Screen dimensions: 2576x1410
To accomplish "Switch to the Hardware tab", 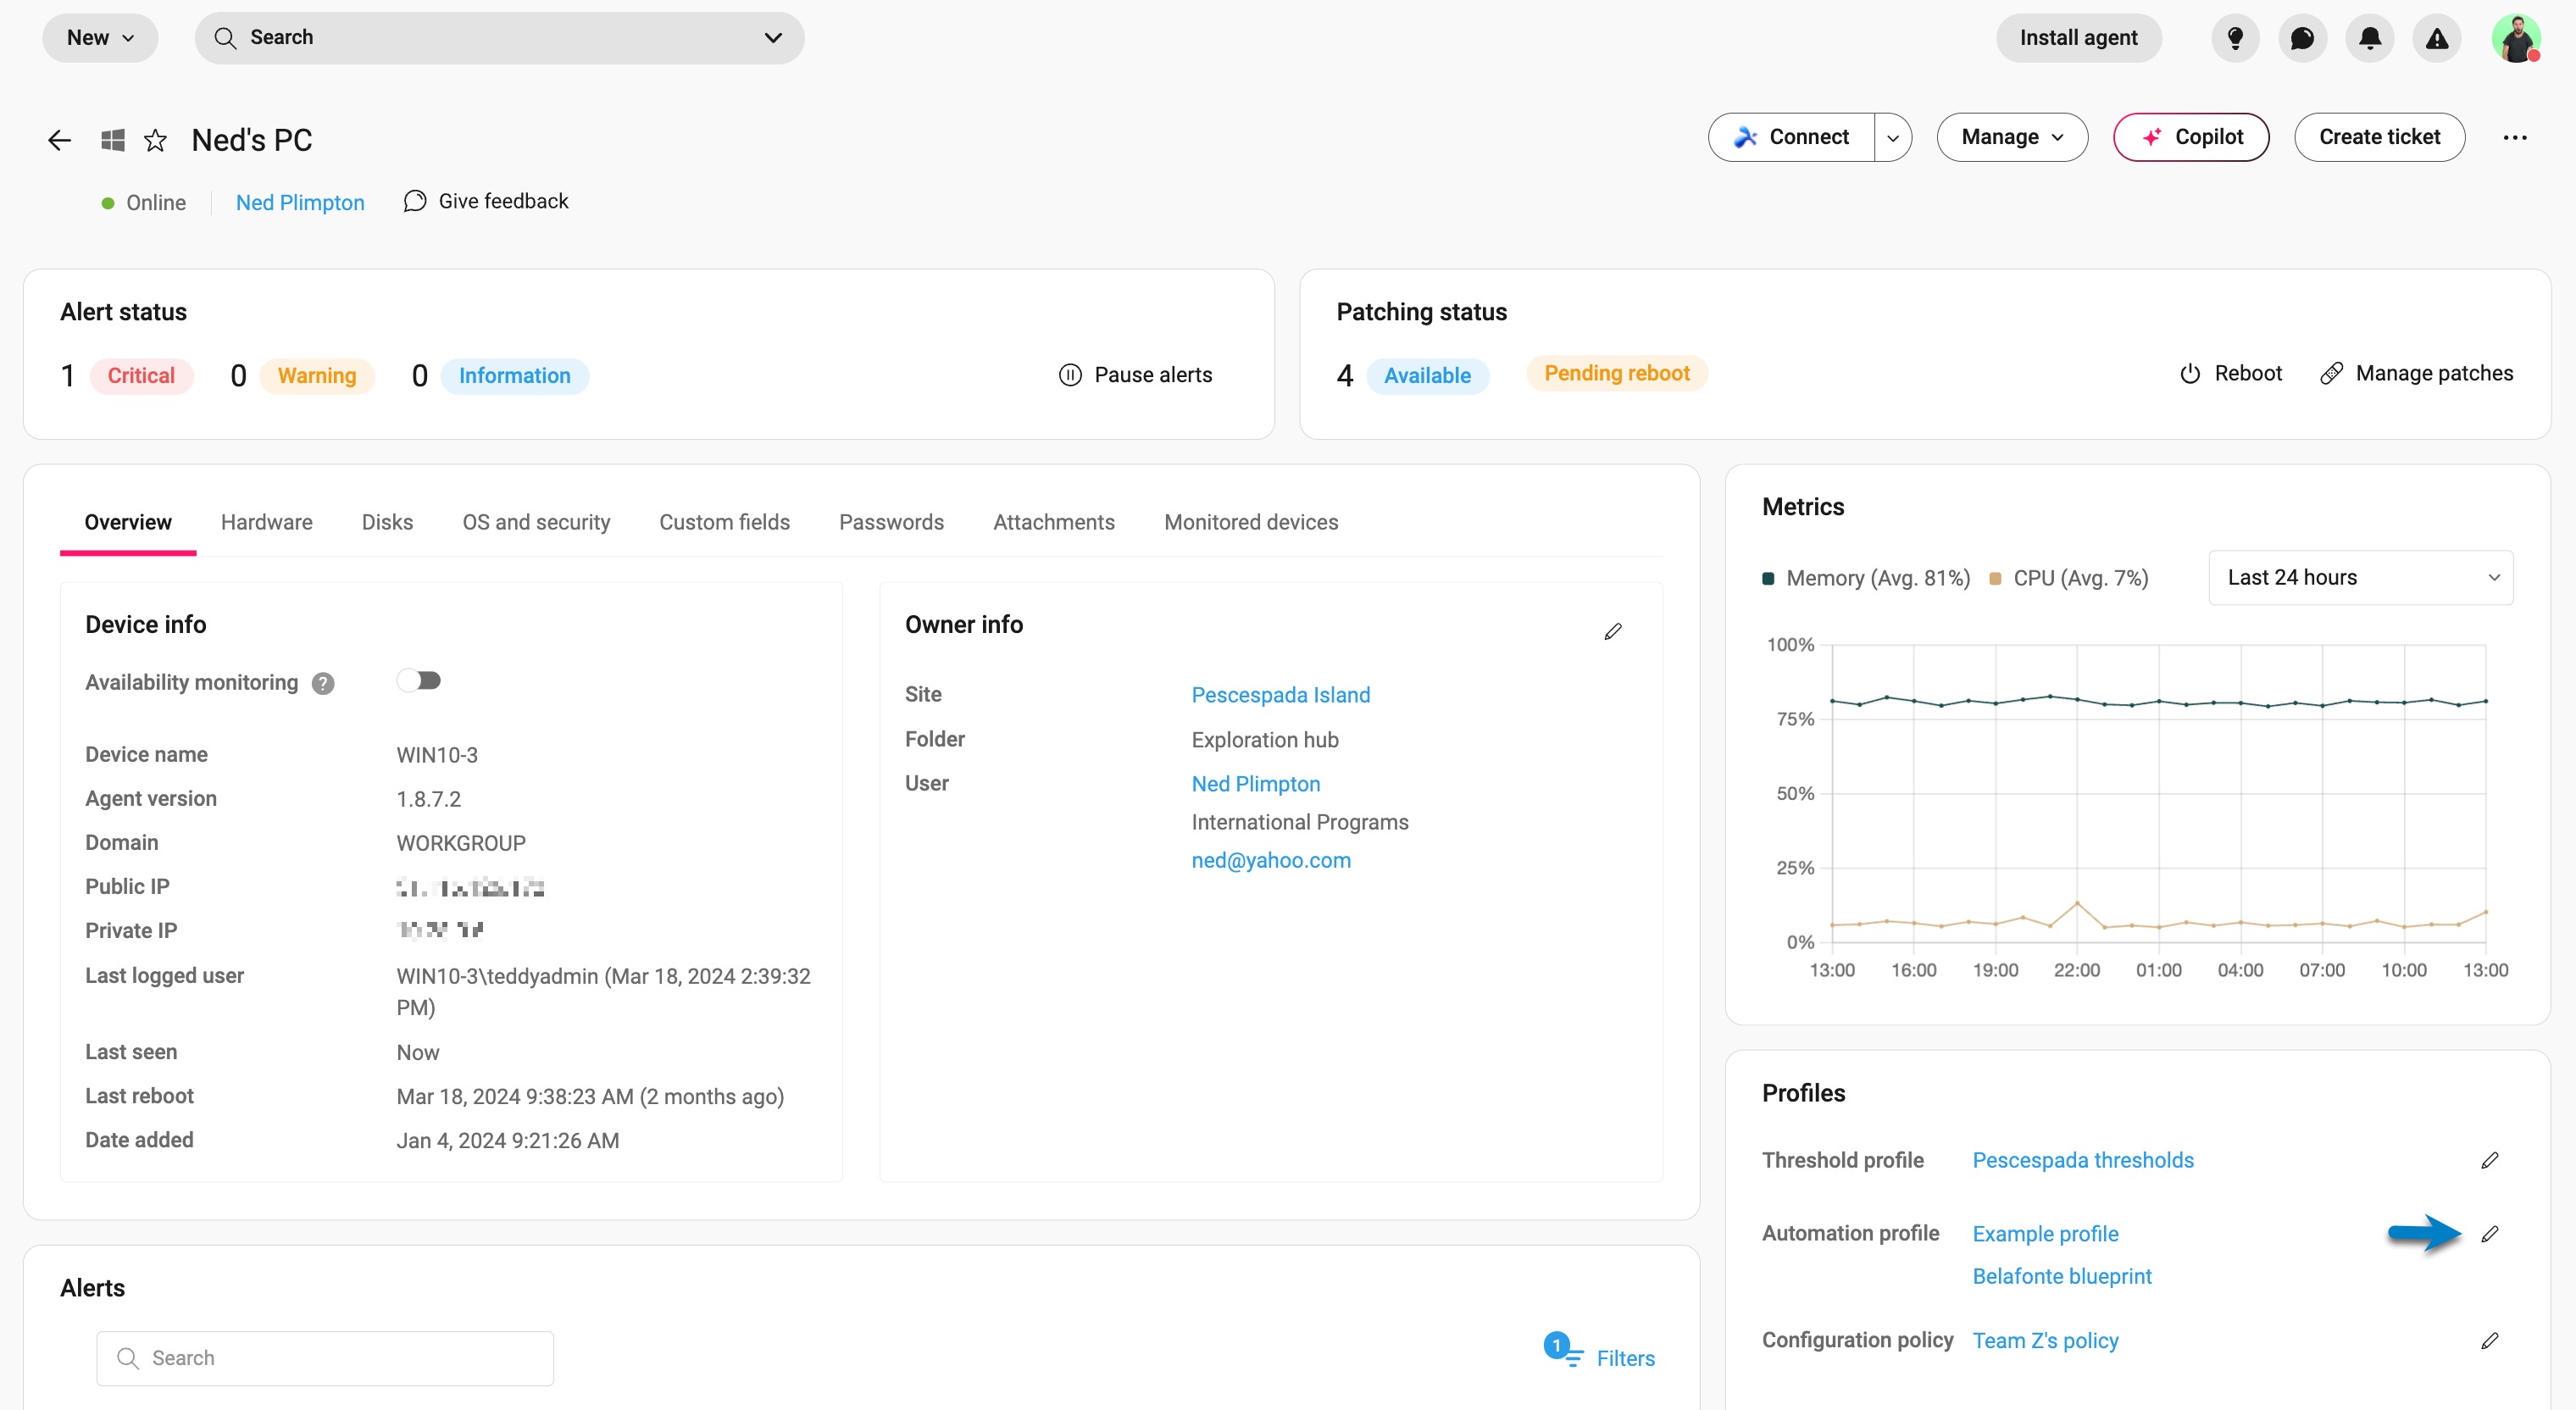I will [266, 522].
